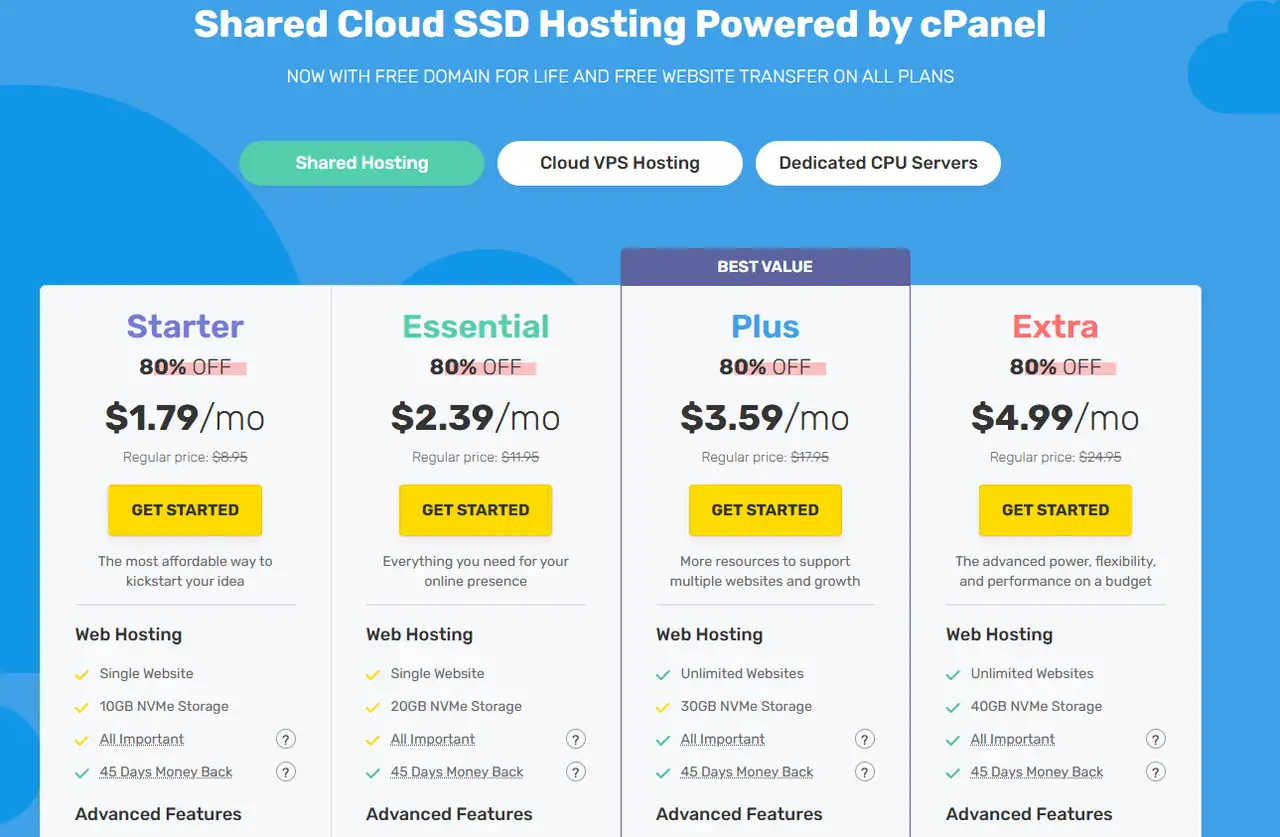Click Advanced Features heading in Plus plan

[x=739, y=814]
